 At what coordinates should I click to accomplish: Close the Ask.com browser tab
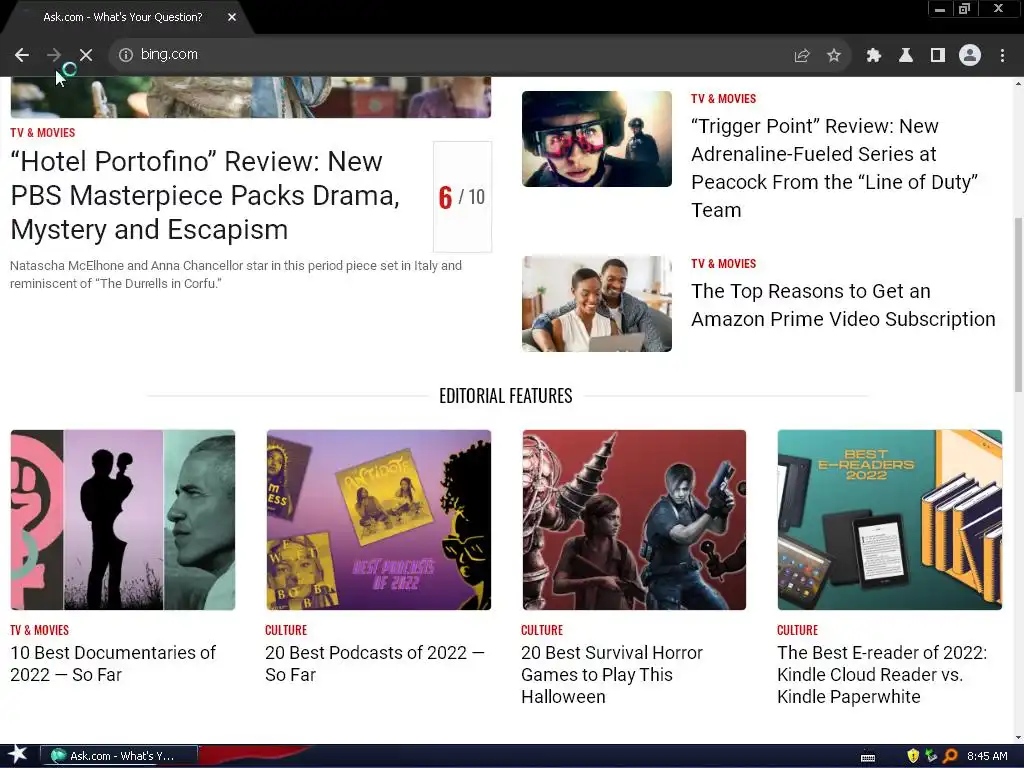point(232,17)
